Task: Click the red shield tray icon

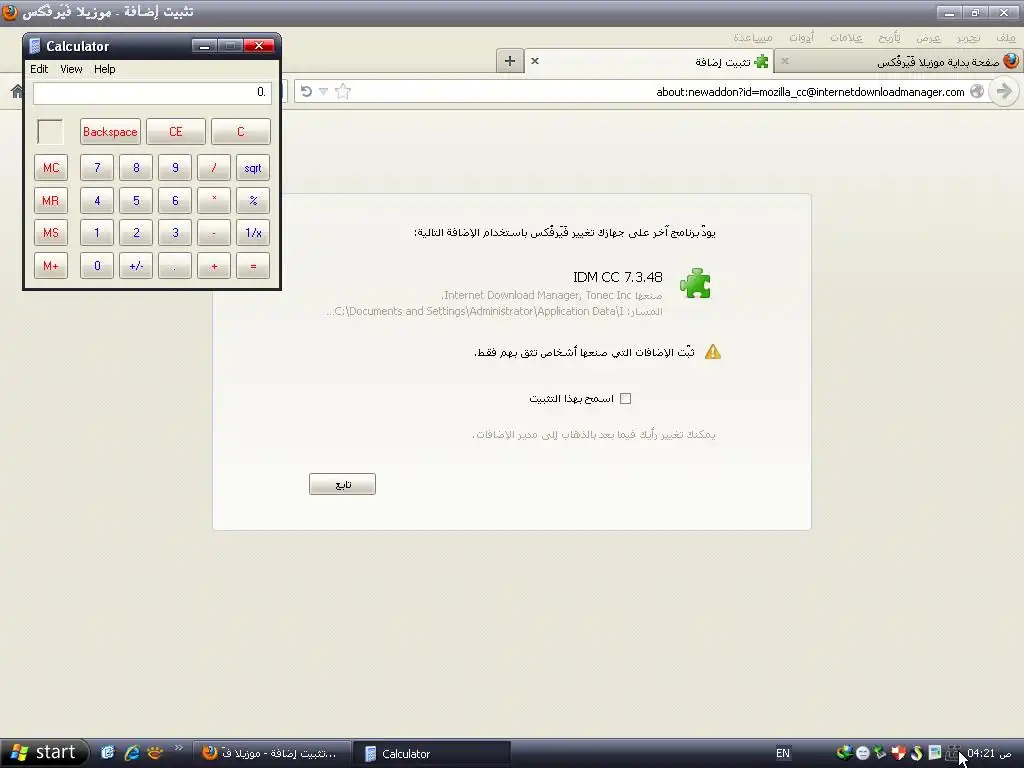Action: click(x=899, y=753)
